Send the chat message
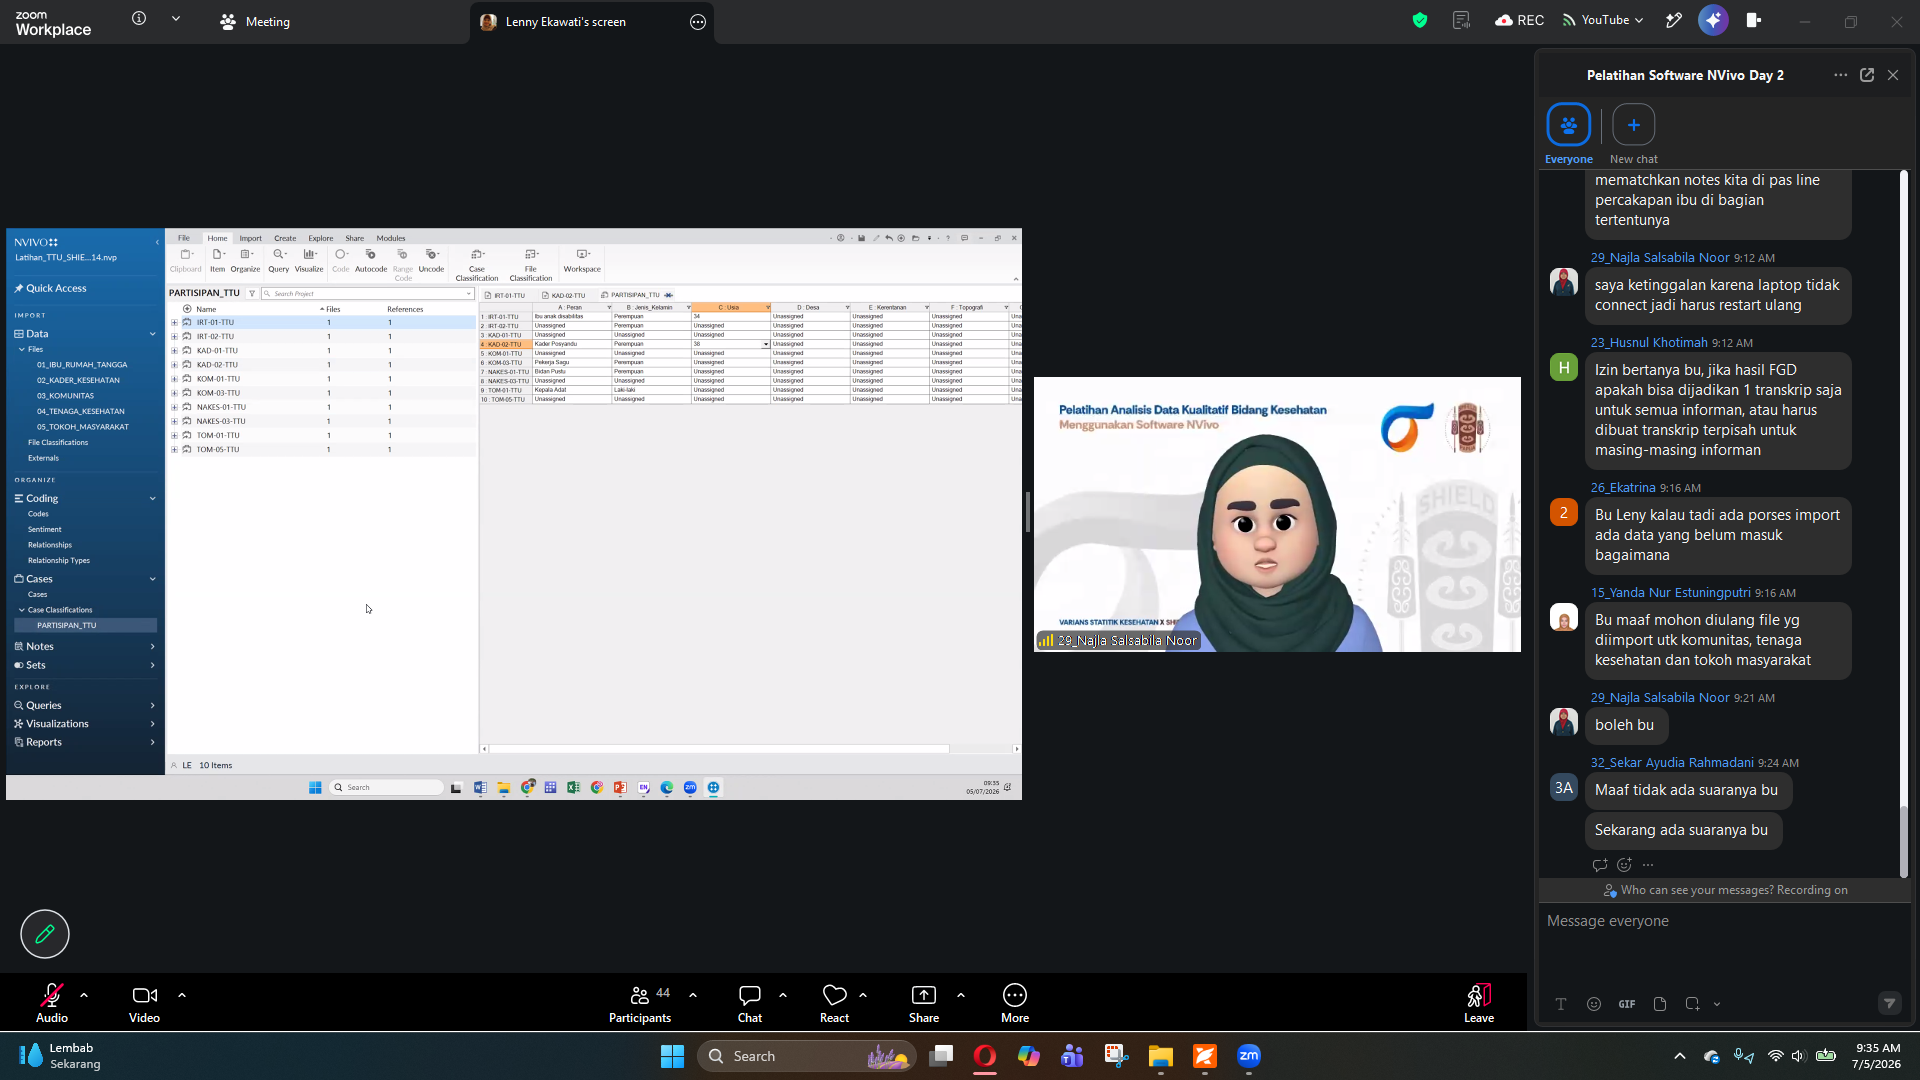The image size is (1920, 1080). pos(1889,1003)
